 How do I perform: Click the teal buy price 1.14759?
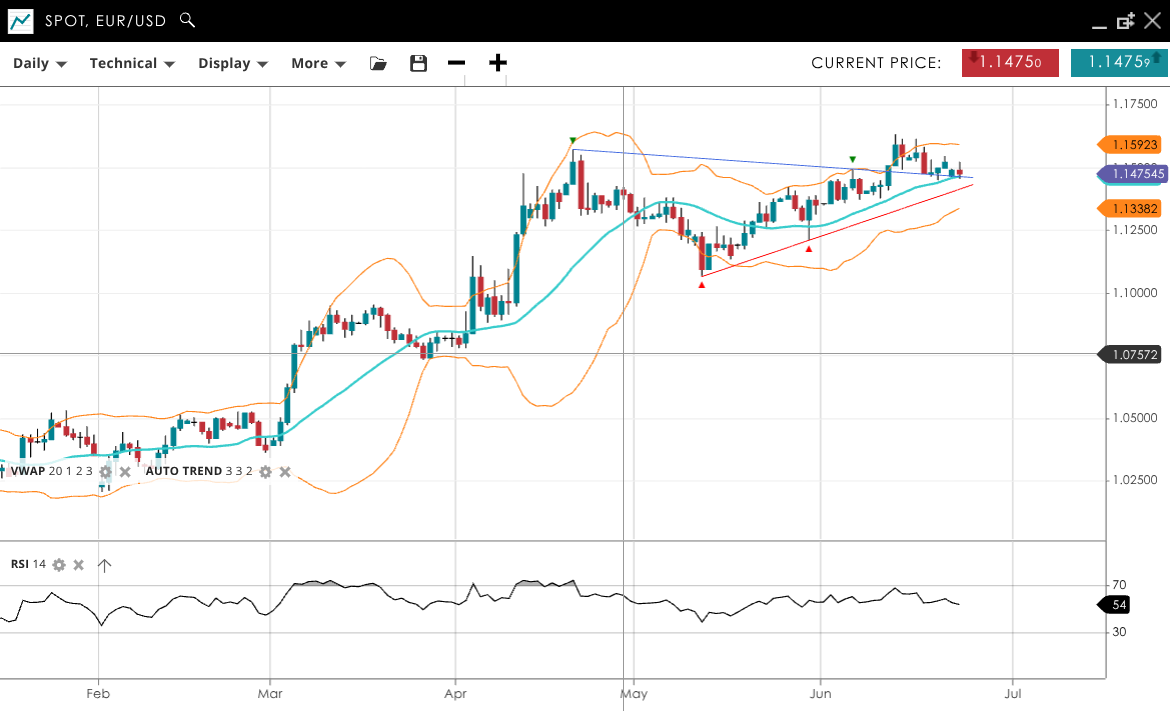point(1118,62)
